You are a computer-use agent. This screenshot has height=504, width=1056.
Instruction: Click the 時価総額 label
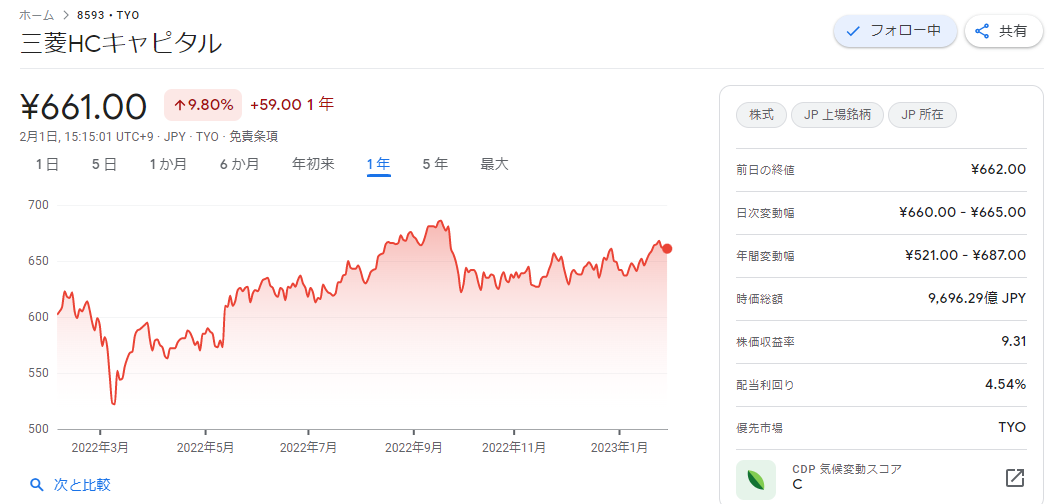click(760, 299)
